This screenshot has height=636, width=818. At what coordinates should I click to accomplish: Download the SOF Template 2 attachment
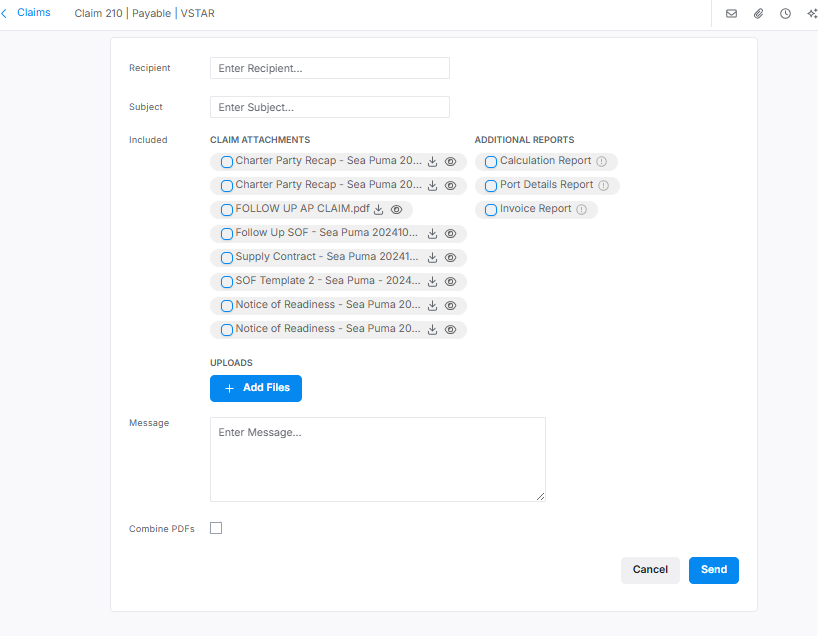click(431, 281)
